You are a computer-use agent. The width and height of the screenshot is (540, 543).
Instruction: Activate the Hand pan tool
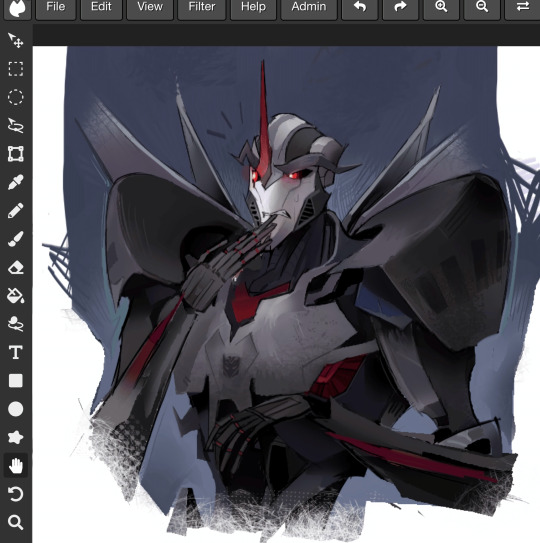click(16, 466)
